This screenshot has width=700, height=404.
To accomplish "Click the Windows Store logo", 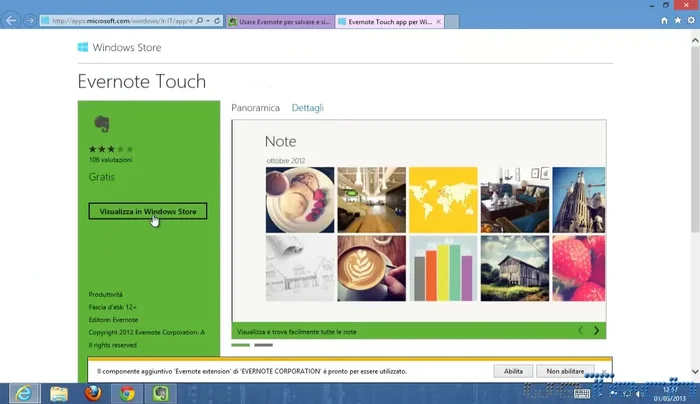I will (x=83, y=47).
